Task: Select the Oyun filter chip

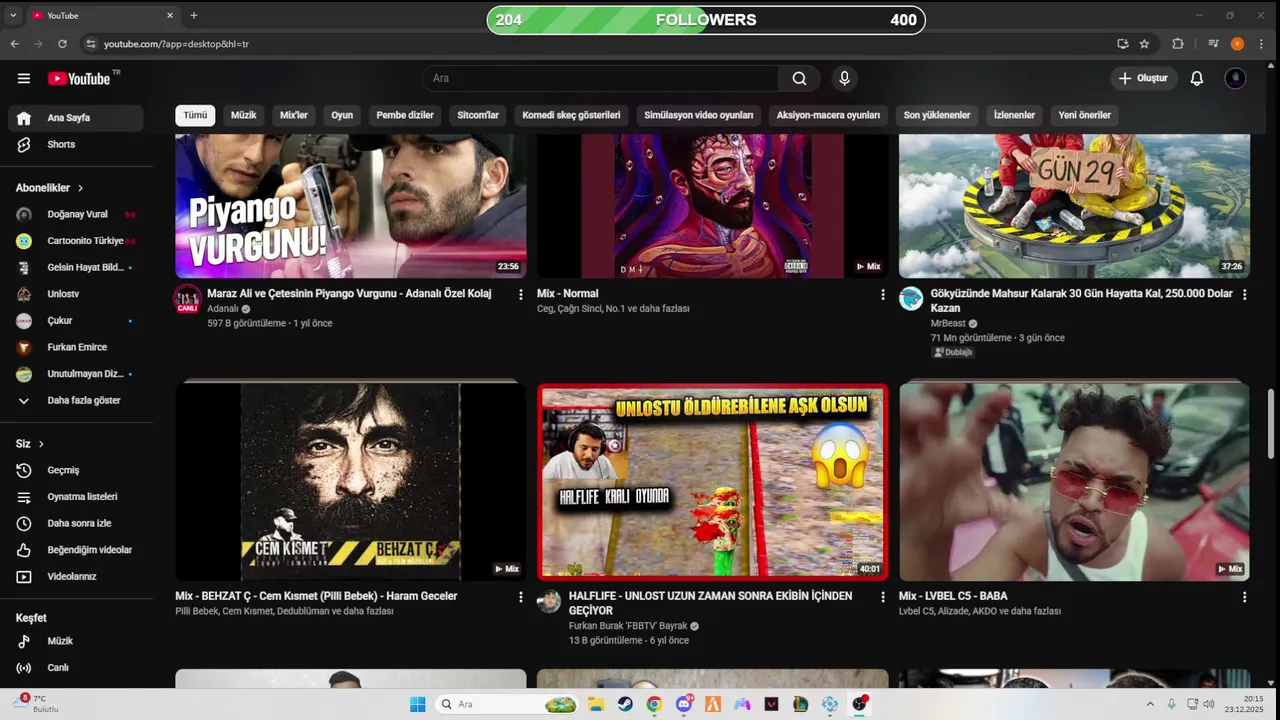Action: pyautogui.click(x=342, y=115)
